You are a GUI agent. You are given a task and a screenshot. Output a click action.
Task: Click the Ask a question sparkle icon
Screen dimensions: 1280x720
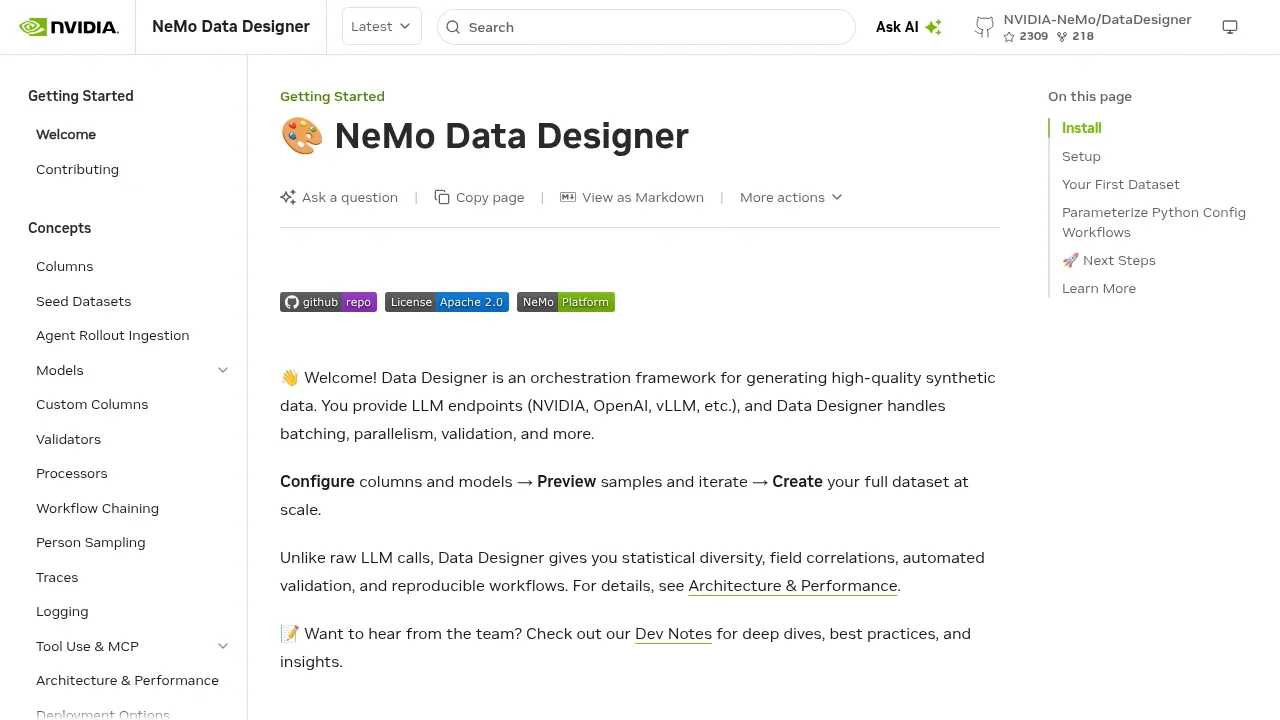288,197
